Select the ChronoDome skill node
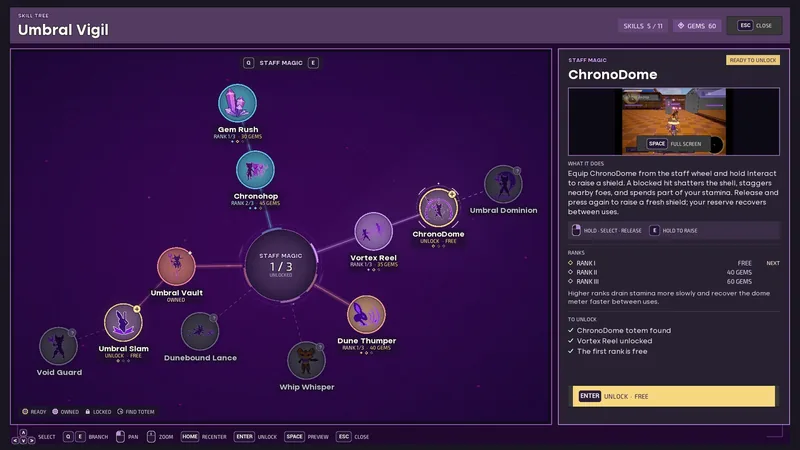The width and height of the screenshot is (800, 450). pos(438,208)
